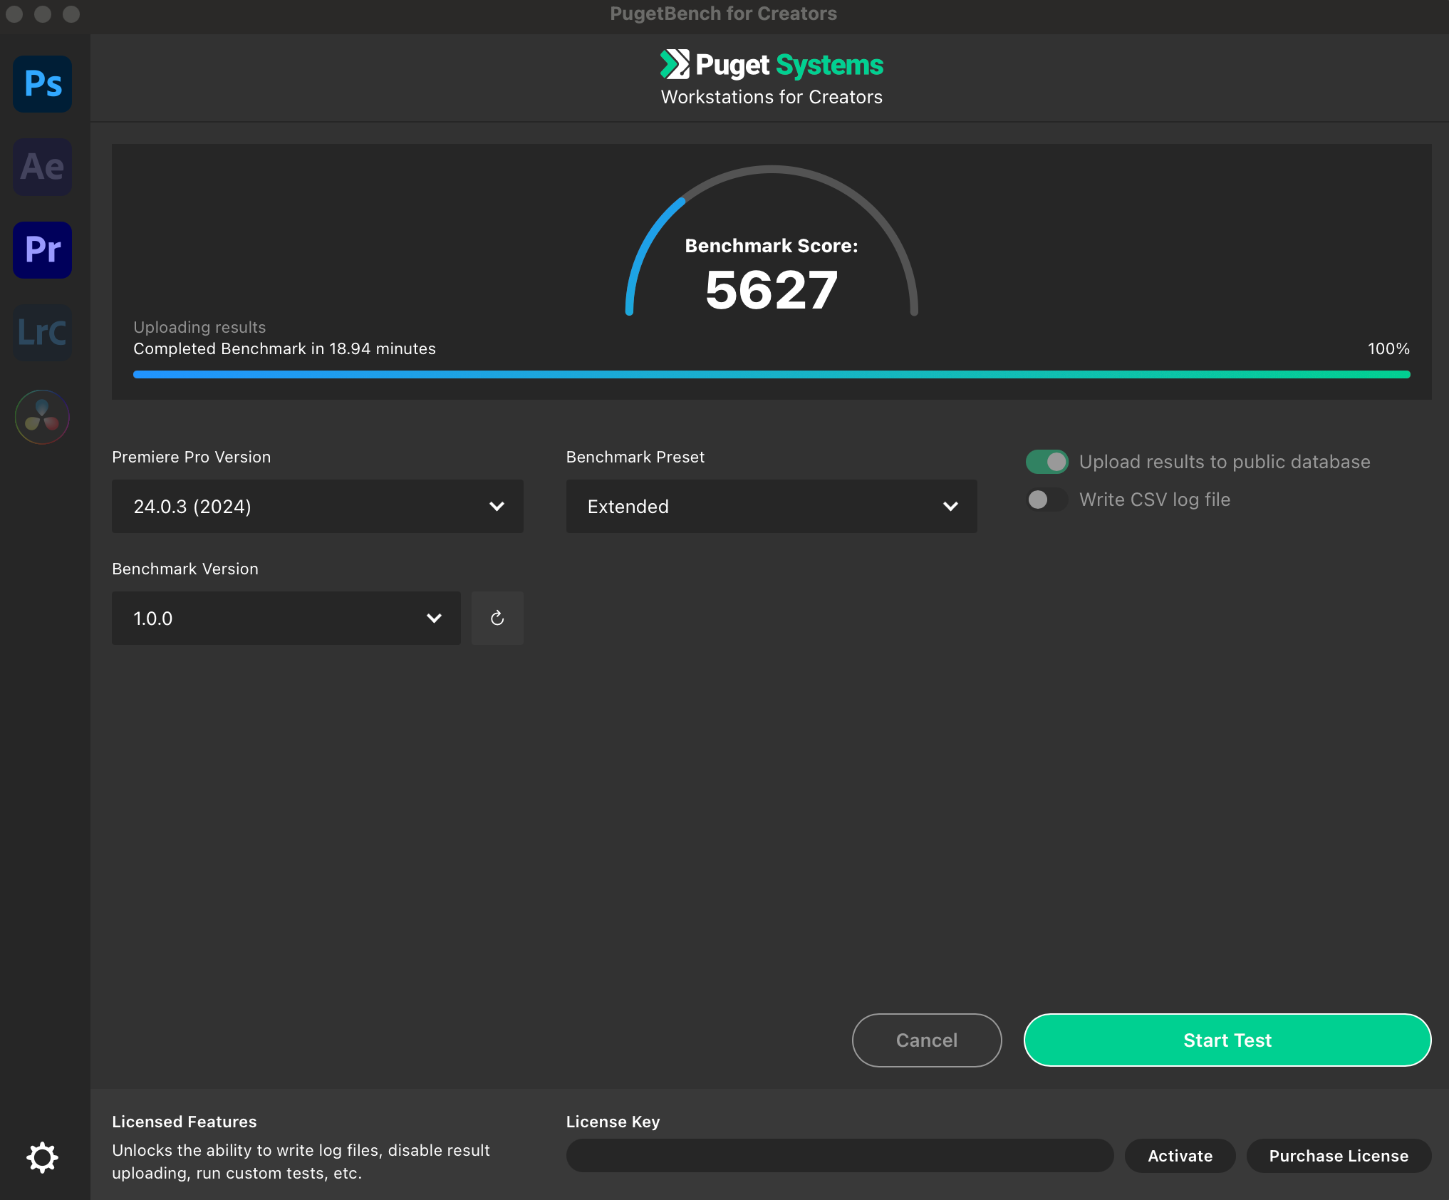
Task: Open the Purchase License button
Action: [x=1339, y=1156]
